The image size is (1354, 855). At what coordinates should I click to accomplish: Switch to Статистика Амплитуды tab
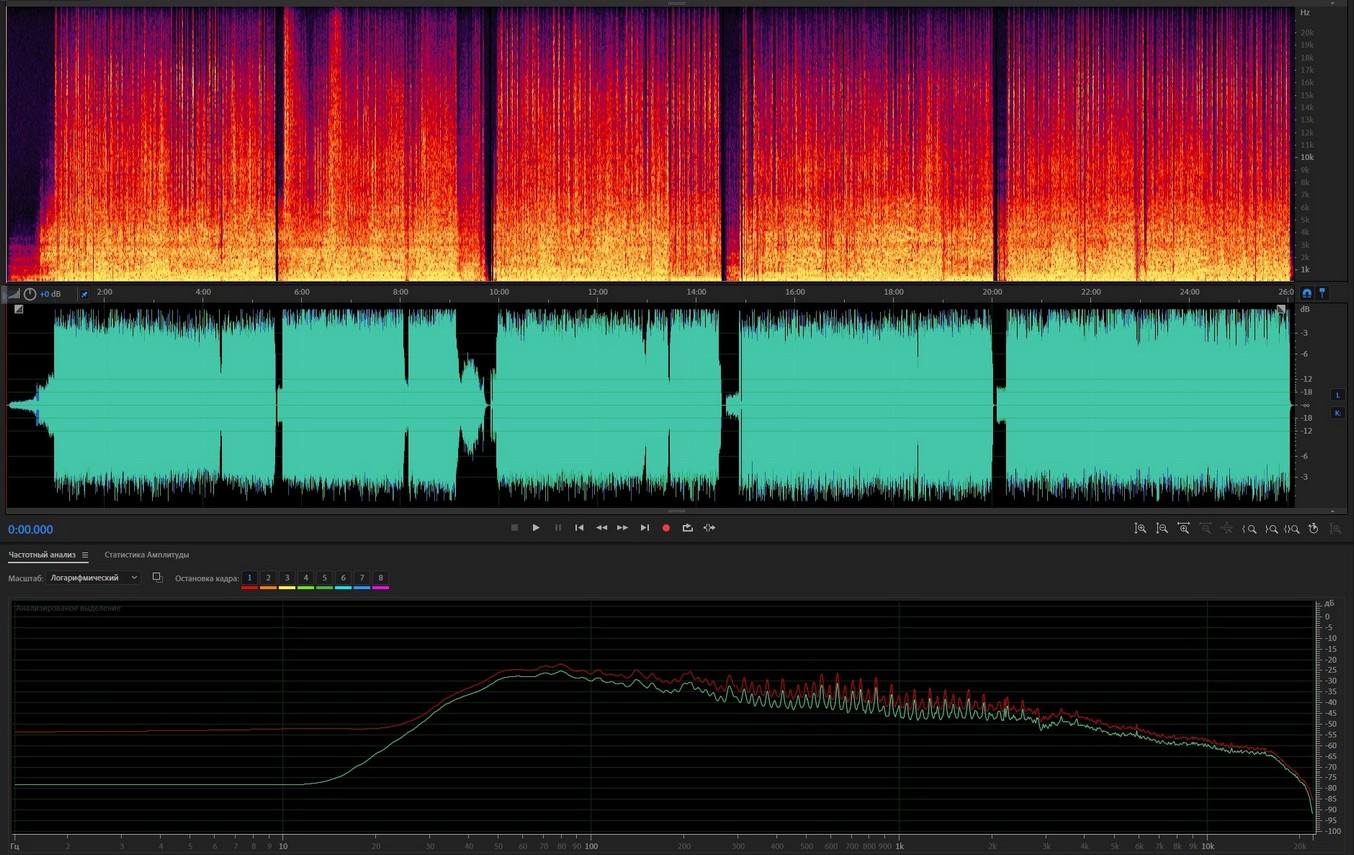coord(146,555)
